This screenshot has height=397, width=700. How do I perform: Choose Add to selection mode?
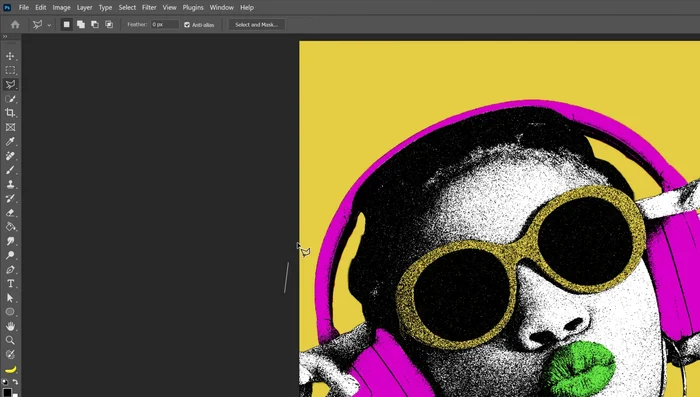(81, 25)
